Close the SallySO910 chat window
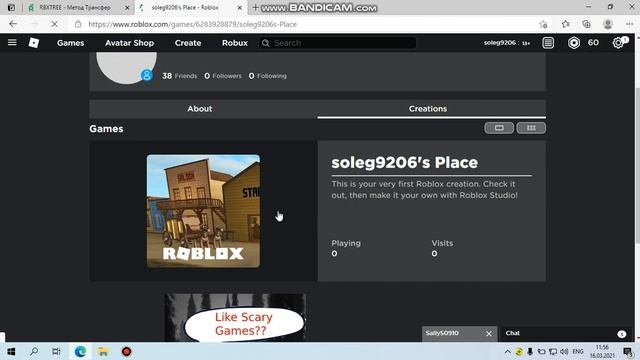This screenshot has width=640, height=360. [x=489, y=333]
